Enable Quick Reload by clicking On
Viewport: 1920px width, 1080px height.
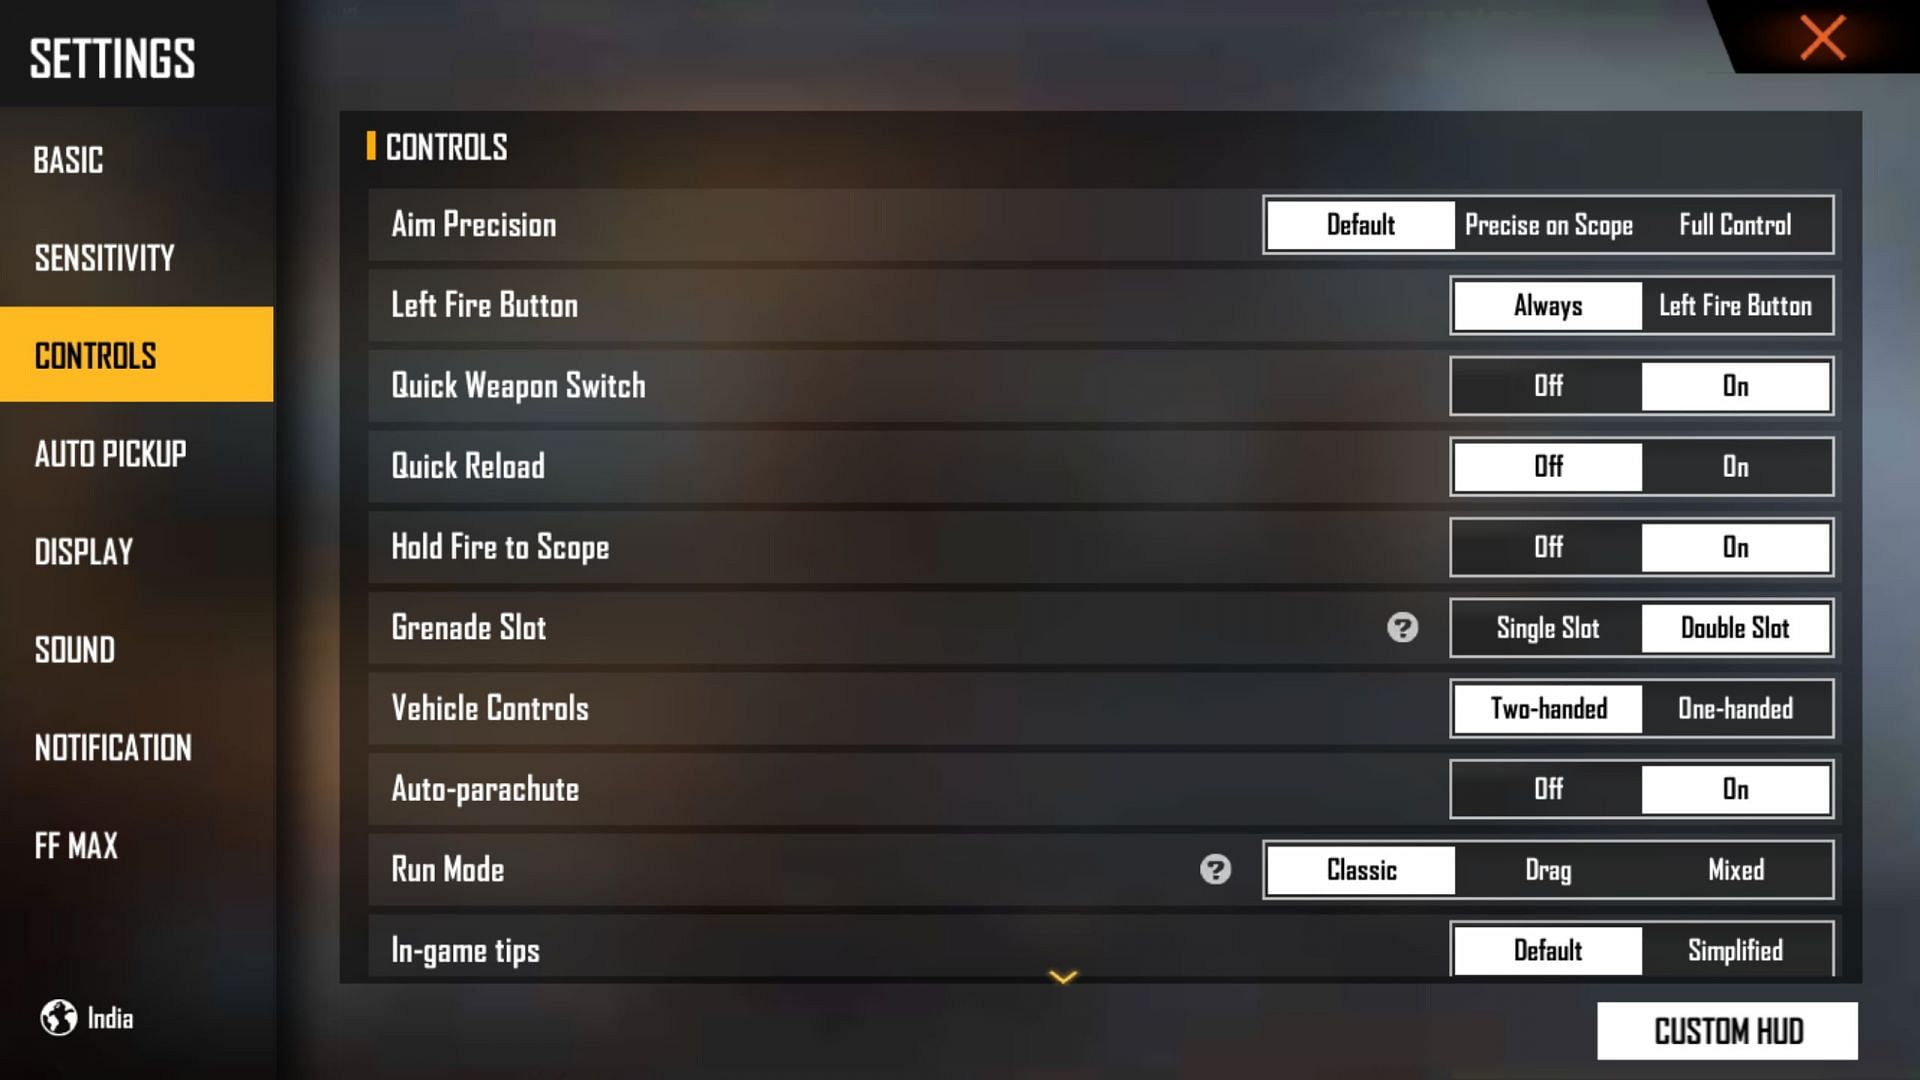pos(1734,467)
